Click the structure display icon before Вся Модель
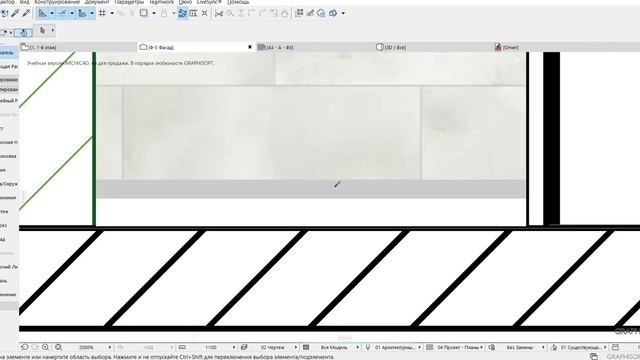This screenshot has width=640, height=360. point(306,347)
